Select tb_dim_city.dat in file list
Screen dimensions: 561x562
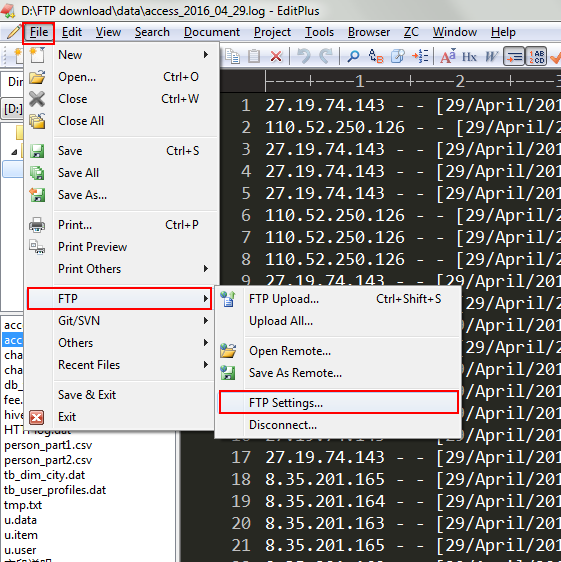(x=44, y=475)
